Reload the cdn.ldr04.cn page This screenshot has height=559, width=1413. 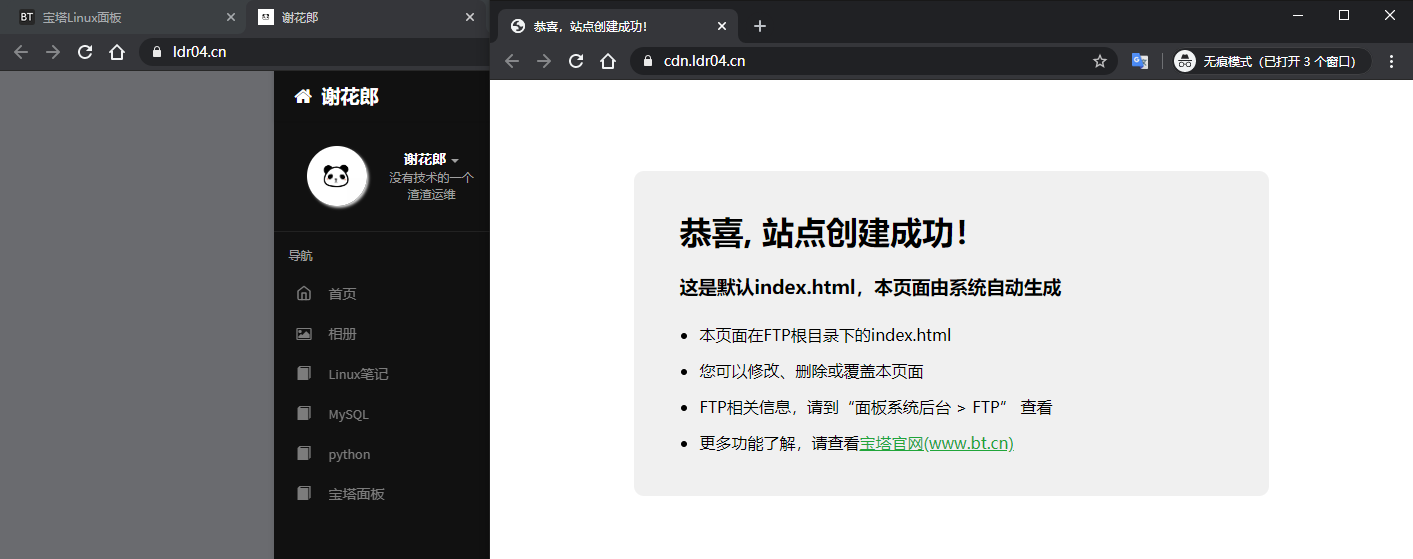coord(576,61)
